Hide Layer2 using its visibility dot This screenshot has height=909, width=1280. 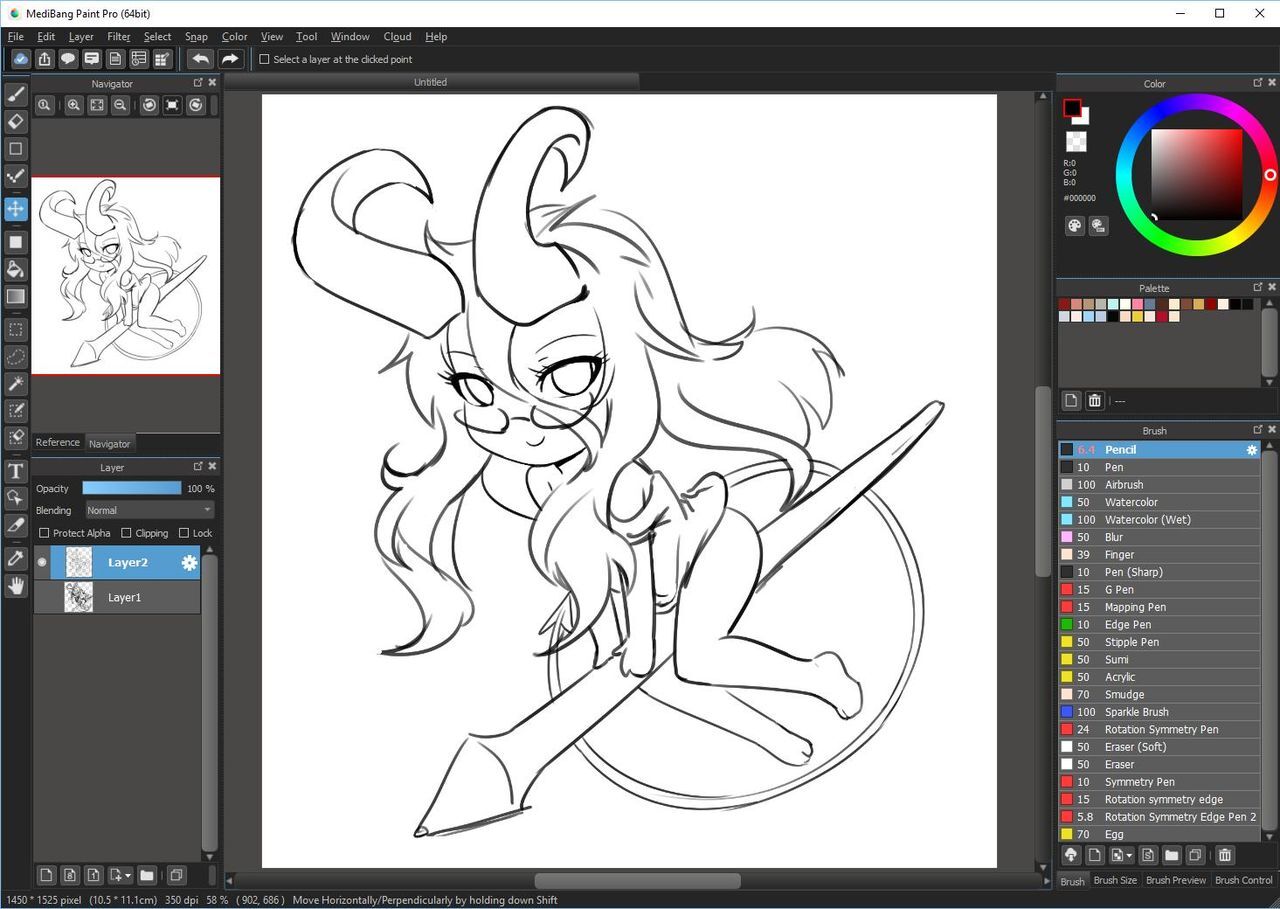coord(42,563)
